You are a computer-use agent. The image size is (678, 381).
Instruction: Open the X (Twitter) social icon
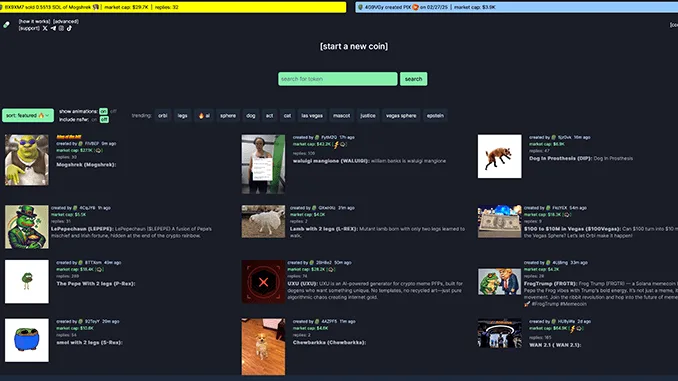[45, 28]
